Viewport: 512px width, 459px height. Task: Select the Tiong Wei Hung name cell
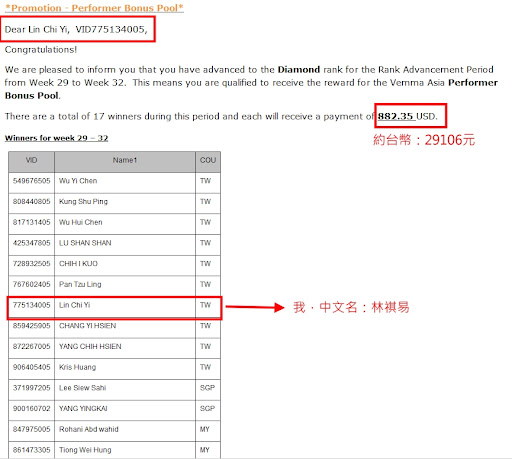pyautogui.click(x=125, y=450)
